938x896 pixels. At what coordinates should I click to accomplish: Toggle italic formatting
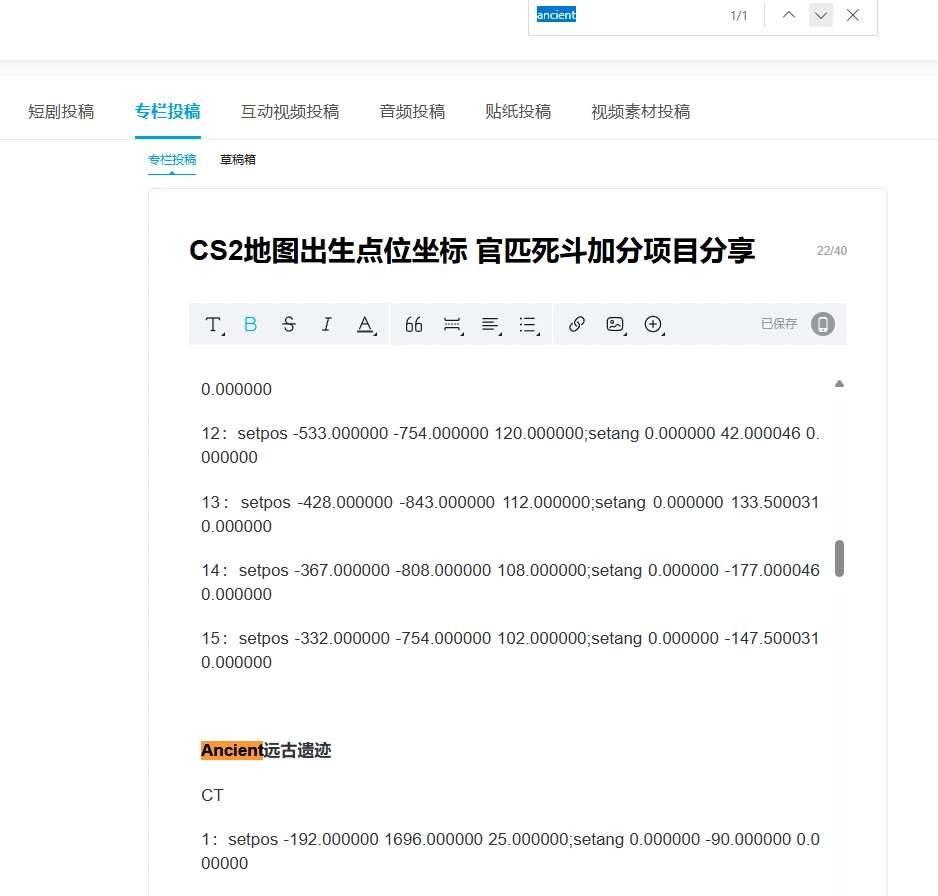[327, 324]
